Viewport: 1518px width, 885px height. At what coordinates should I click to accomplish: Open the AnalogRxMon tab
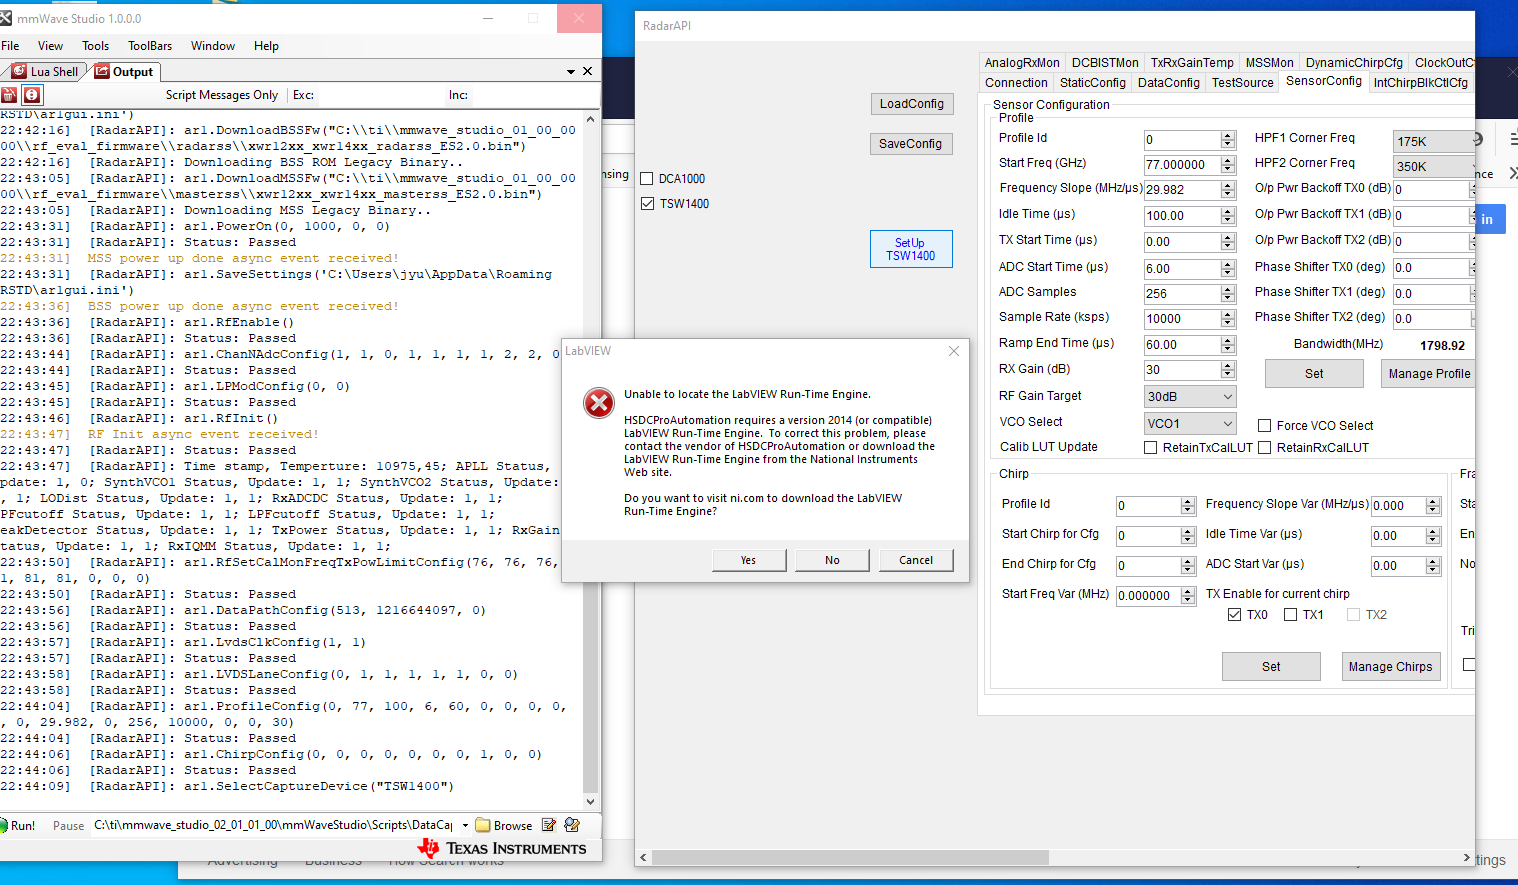(x=1022, y=63)
